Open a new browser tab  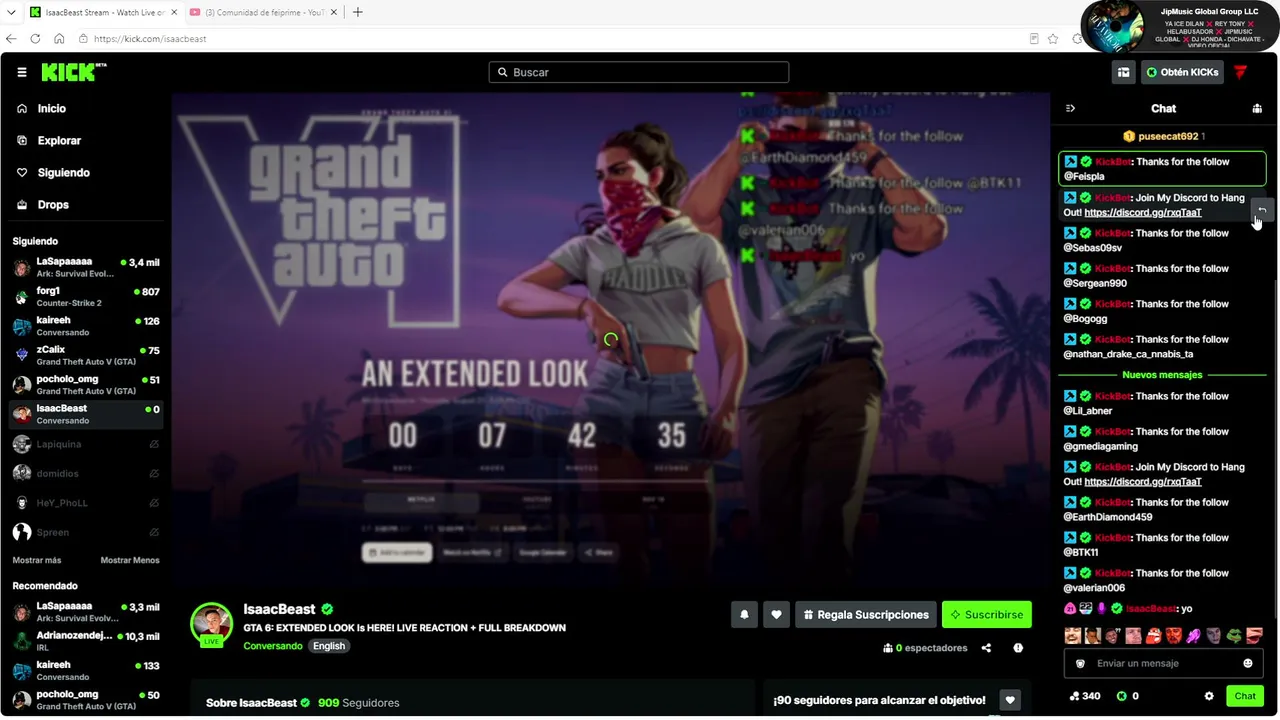click(x=358, y=12)
